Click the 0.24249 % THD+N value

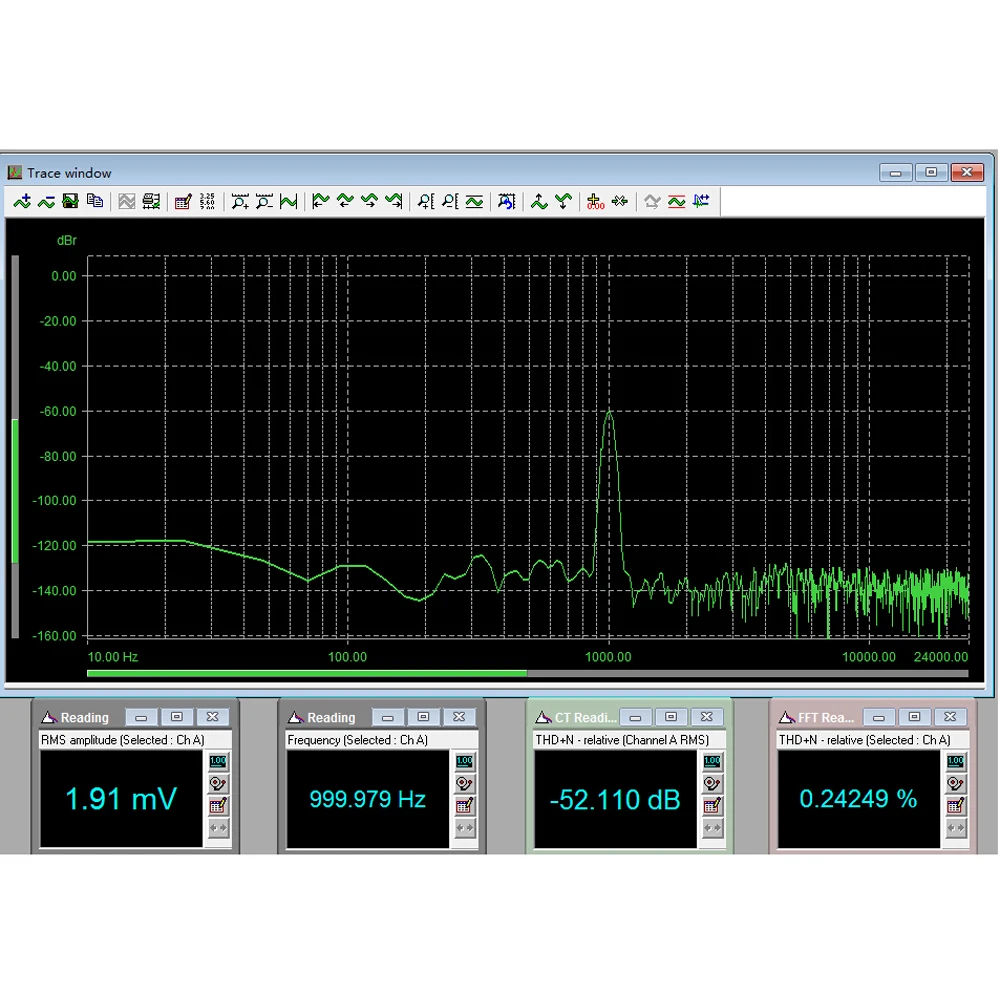(x=858, y=798)
